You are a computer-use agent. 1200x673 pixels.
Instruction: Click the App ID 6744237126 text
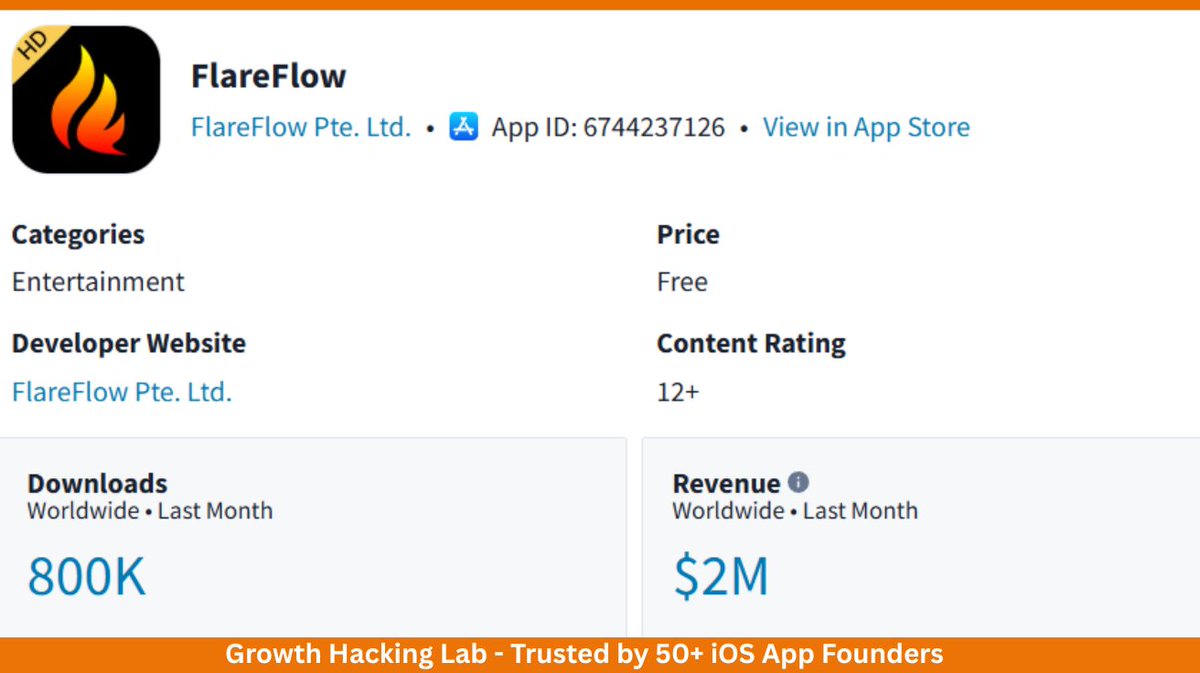tap(608, 128)
